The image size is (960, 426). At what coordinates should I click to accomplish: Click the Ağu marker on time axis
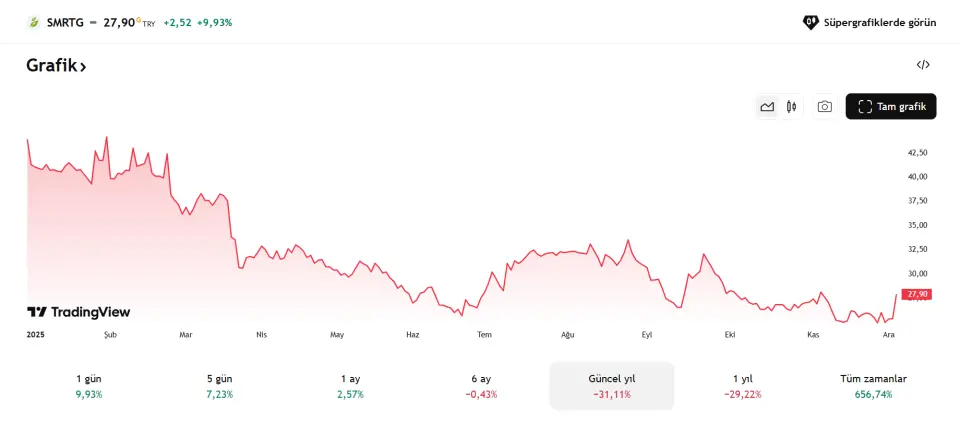pyautogui.click(x=567, y=335)
